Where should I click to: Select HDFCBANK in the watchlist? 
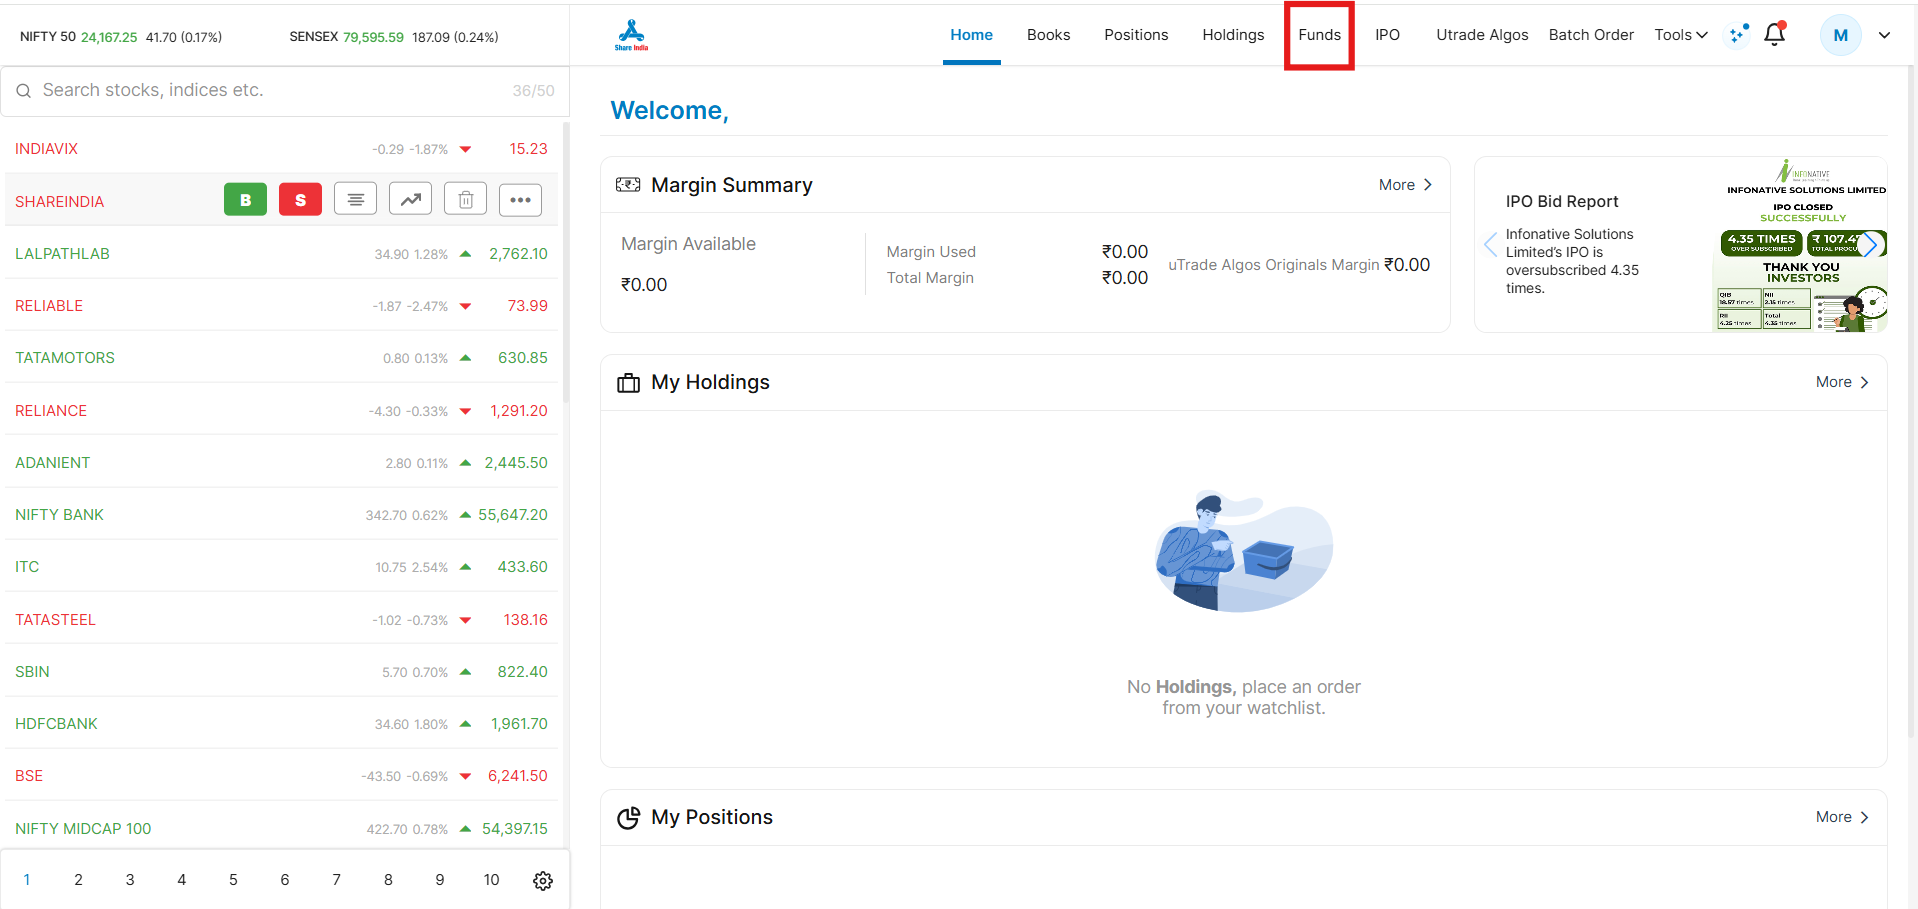click(x=281, y=723)
